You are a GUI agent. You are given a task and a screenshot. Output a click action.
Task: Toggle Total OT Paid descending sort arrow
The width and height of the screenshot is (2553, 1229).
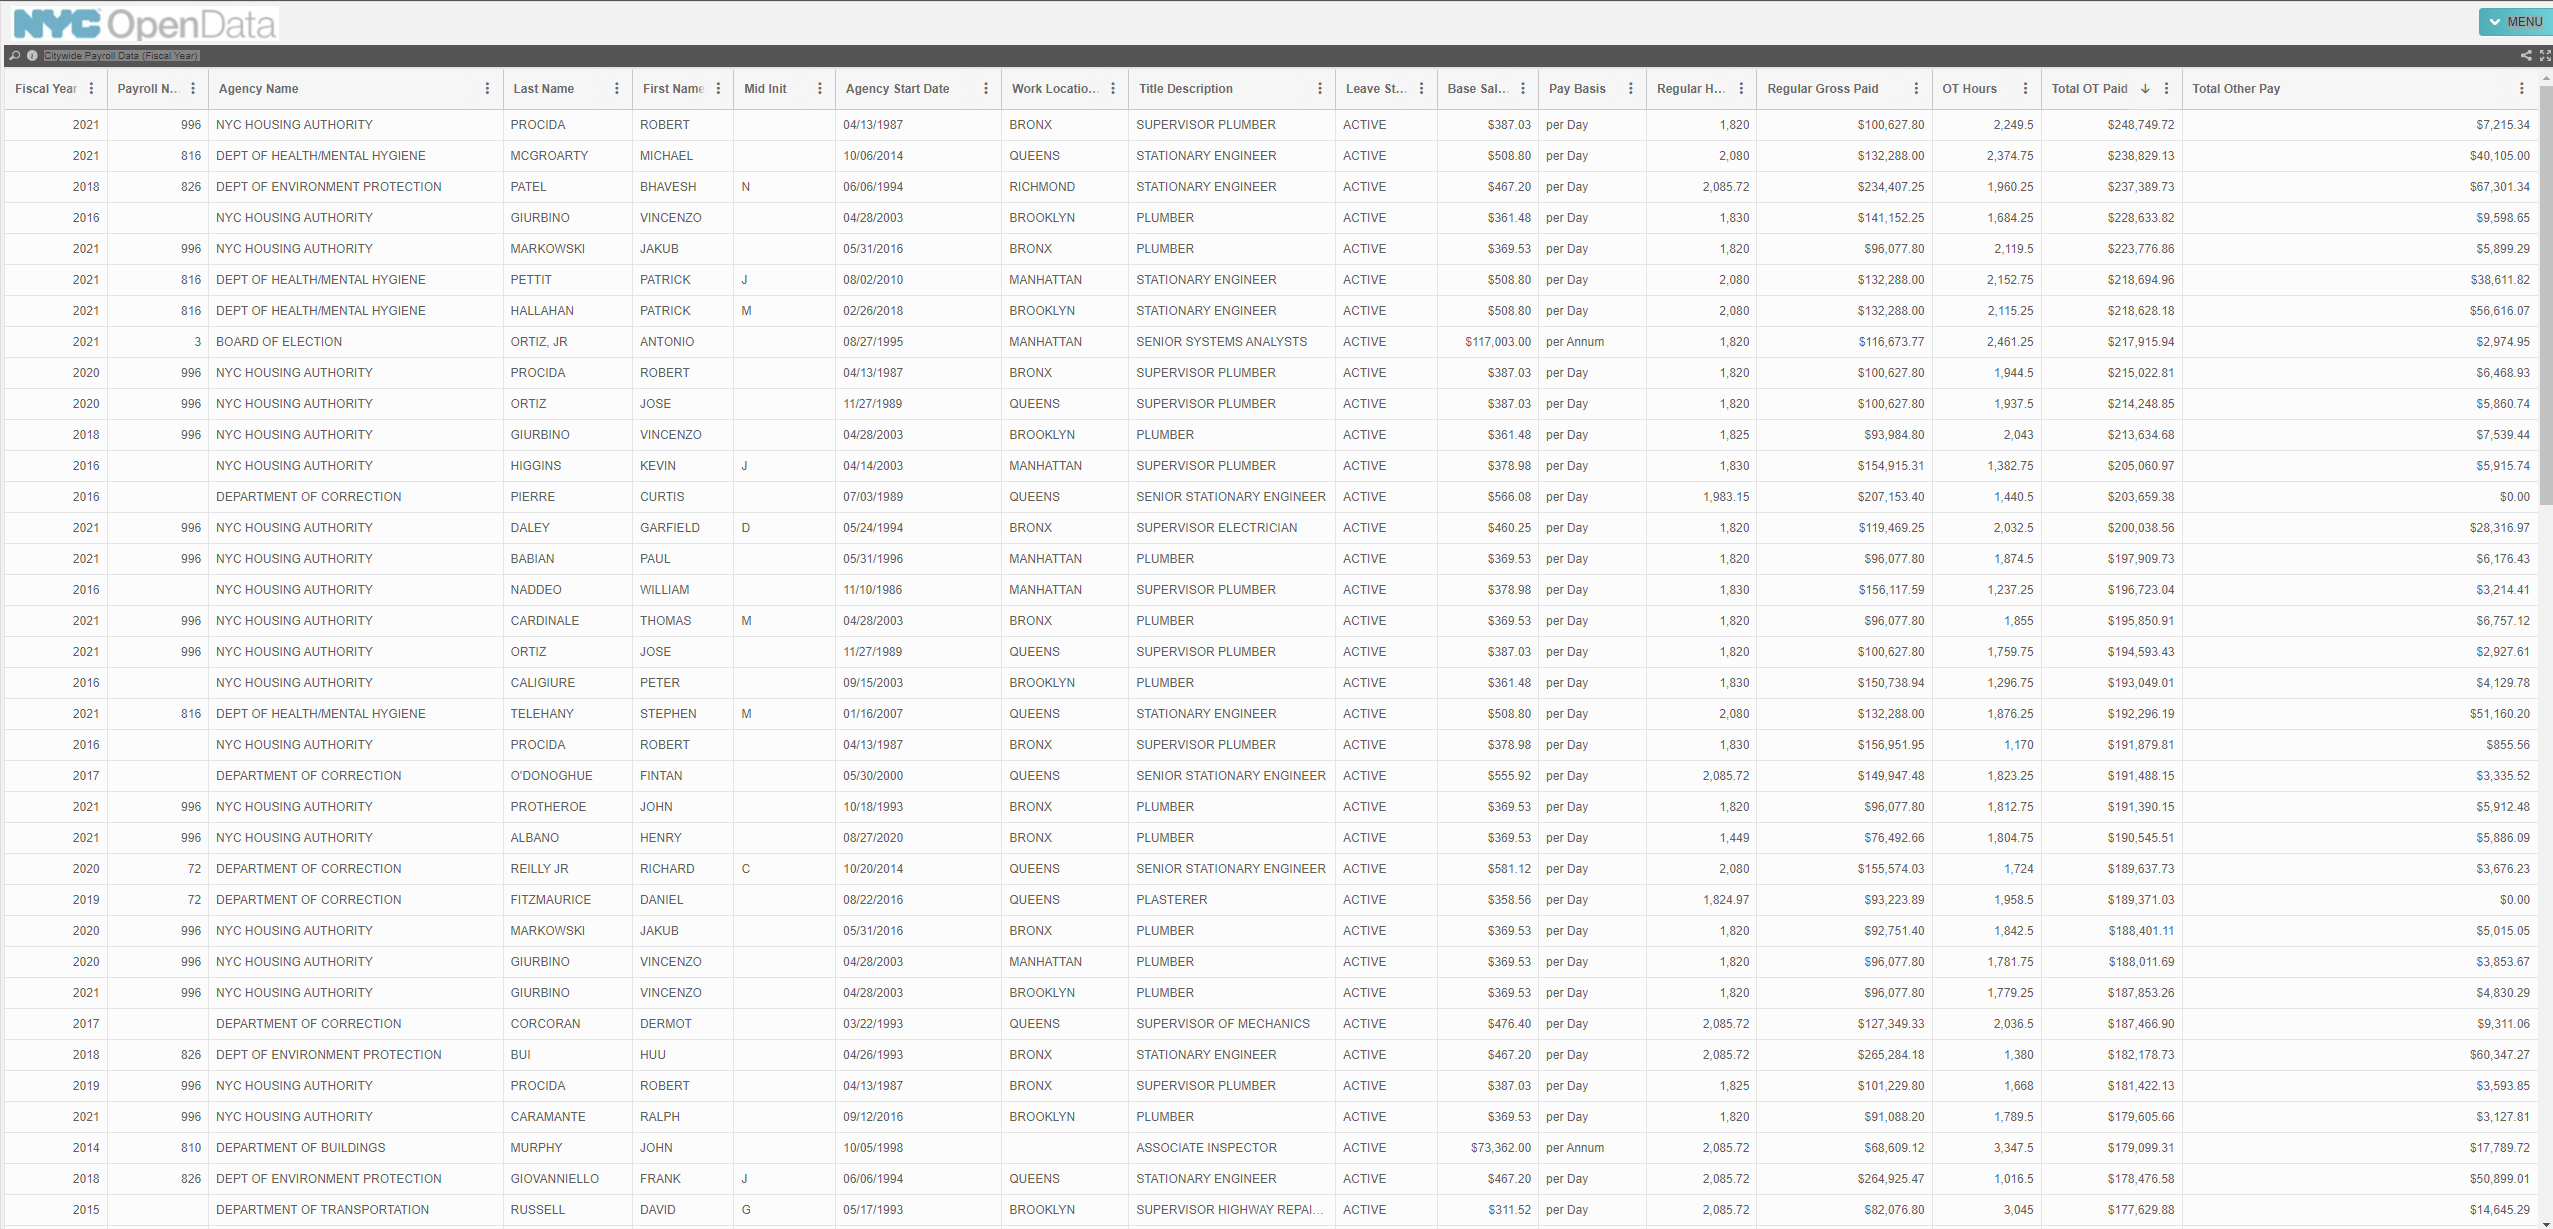coord(2145,89)
